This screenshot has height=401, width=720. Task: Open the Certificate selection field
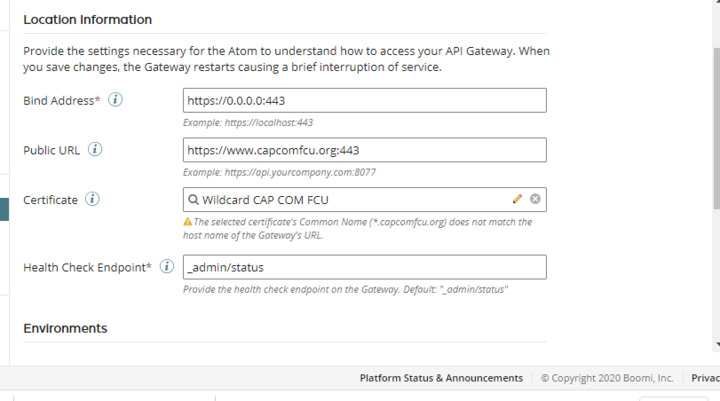pyautogui.click(x=350, y=200)
